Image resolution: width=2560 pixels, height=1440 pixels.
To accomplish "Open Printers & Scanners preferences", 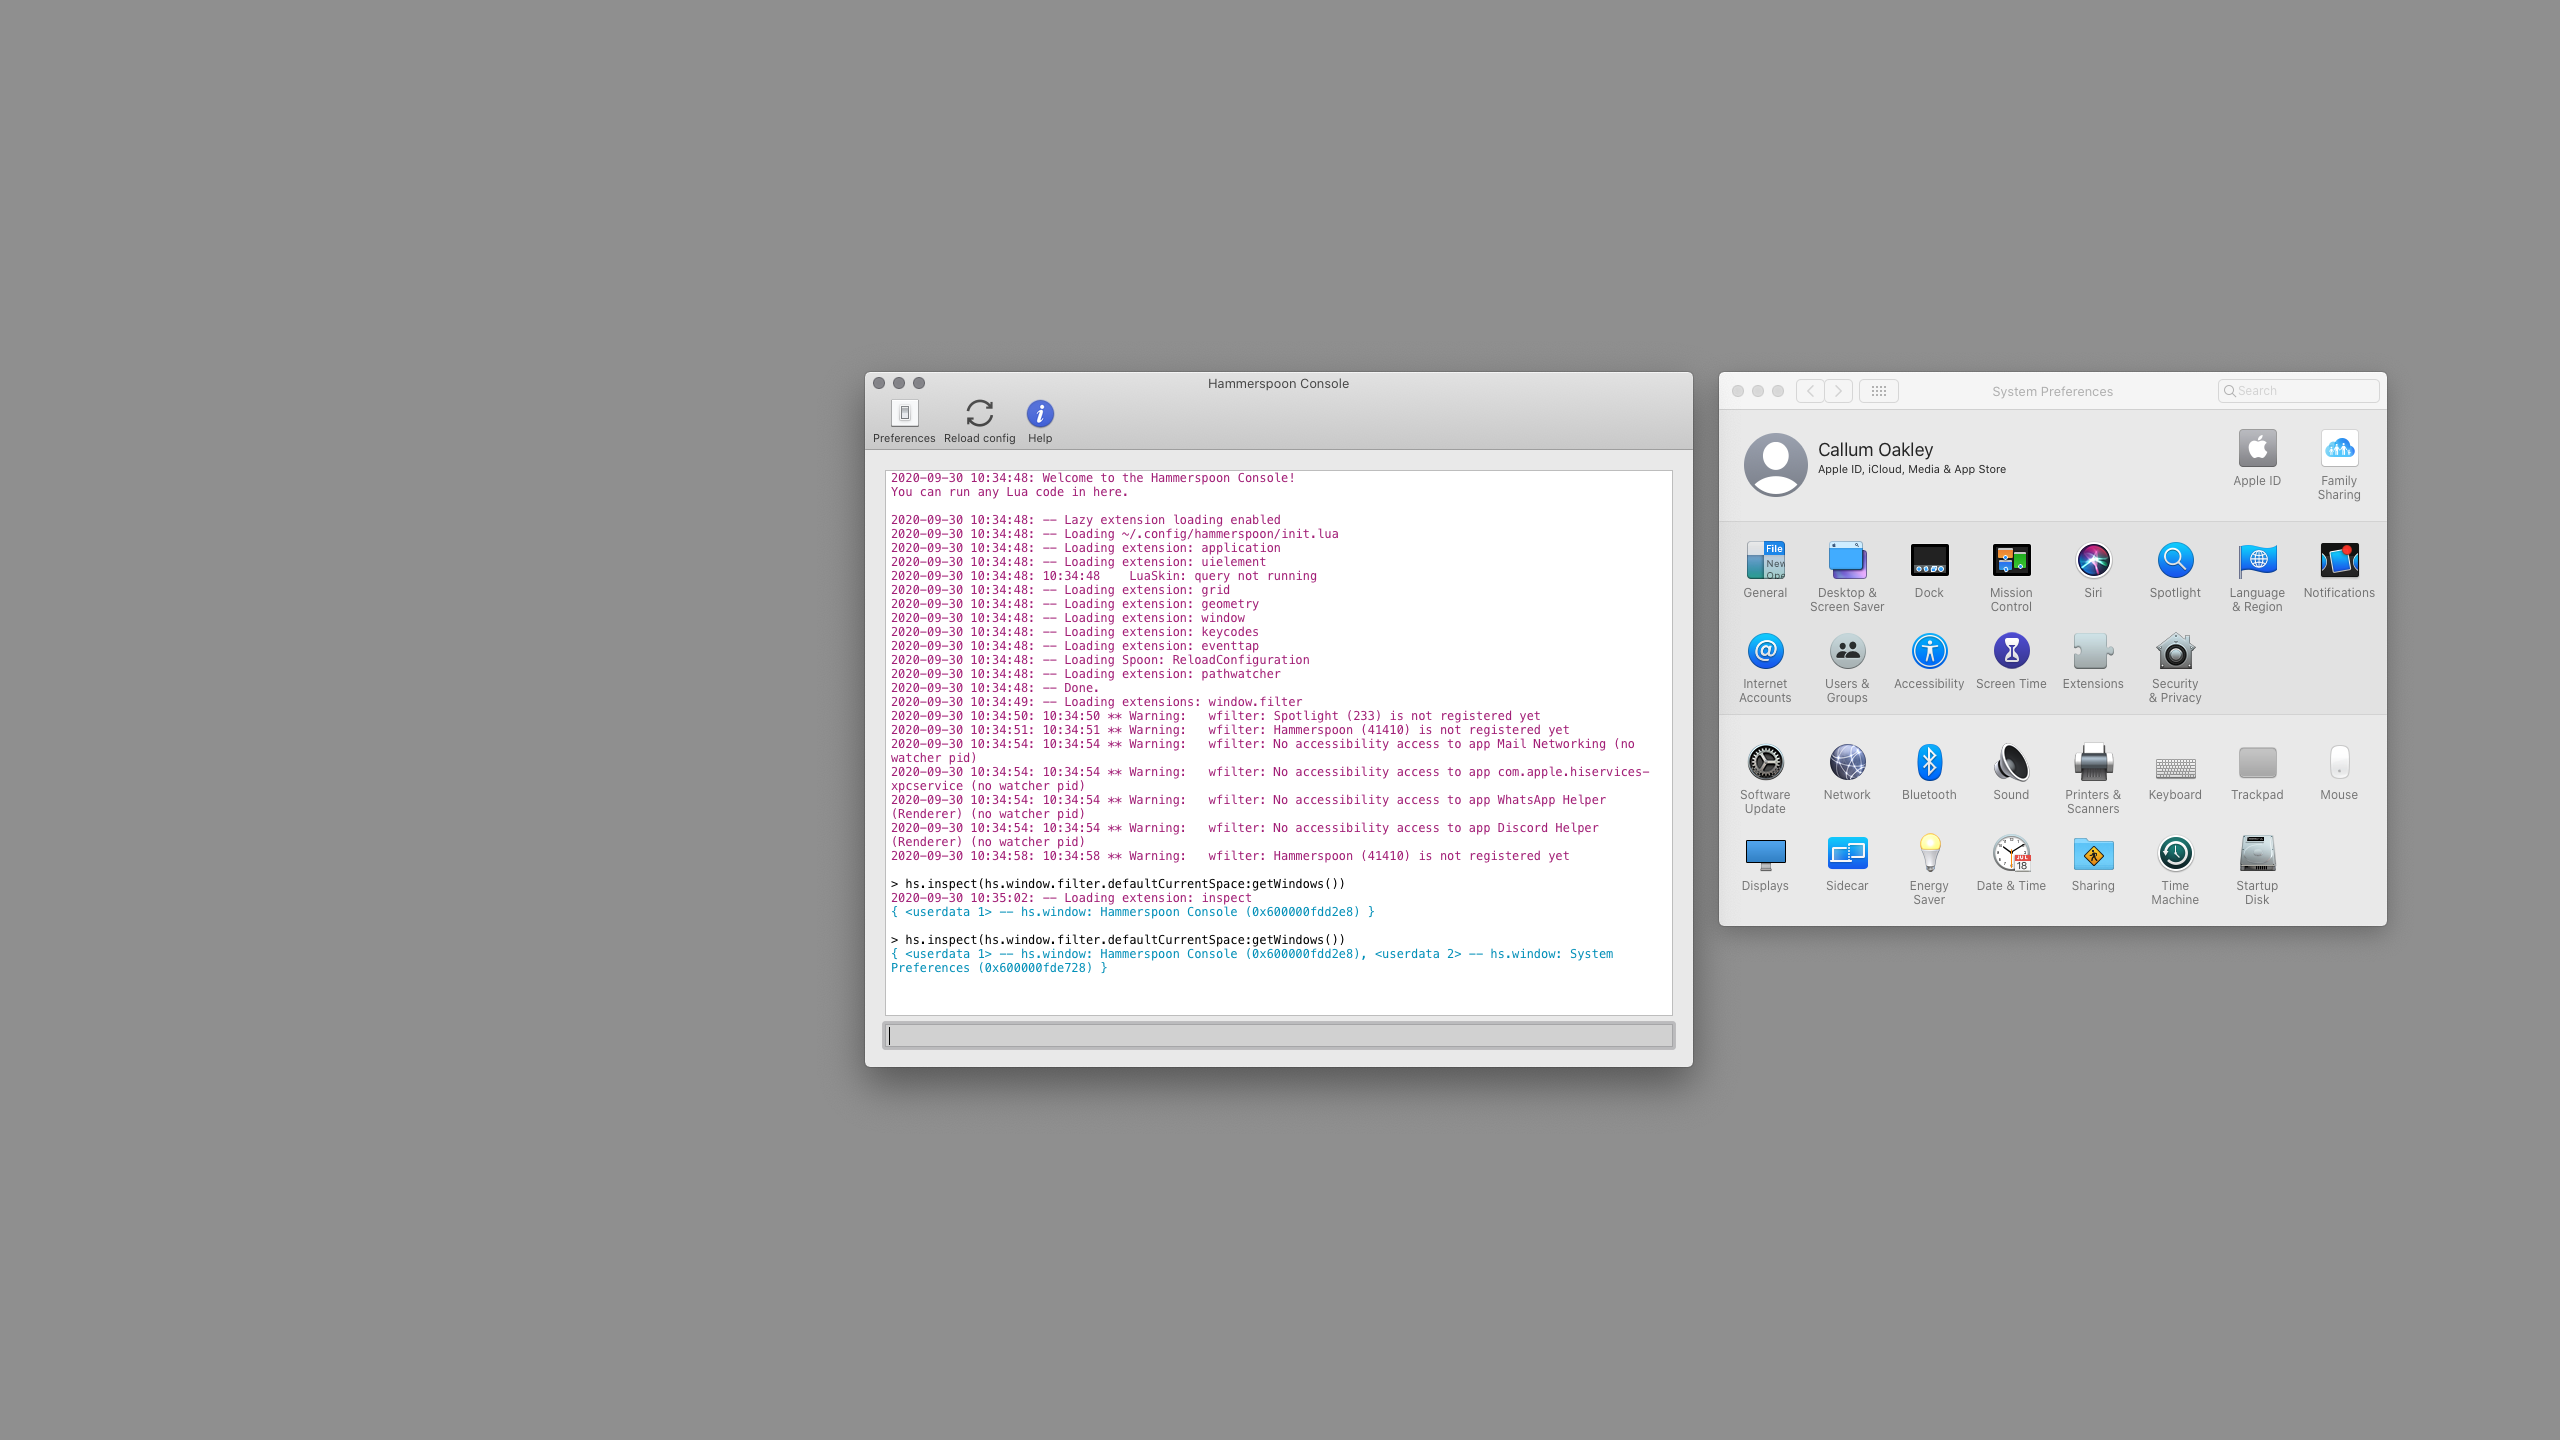I will pos(2093,780).
